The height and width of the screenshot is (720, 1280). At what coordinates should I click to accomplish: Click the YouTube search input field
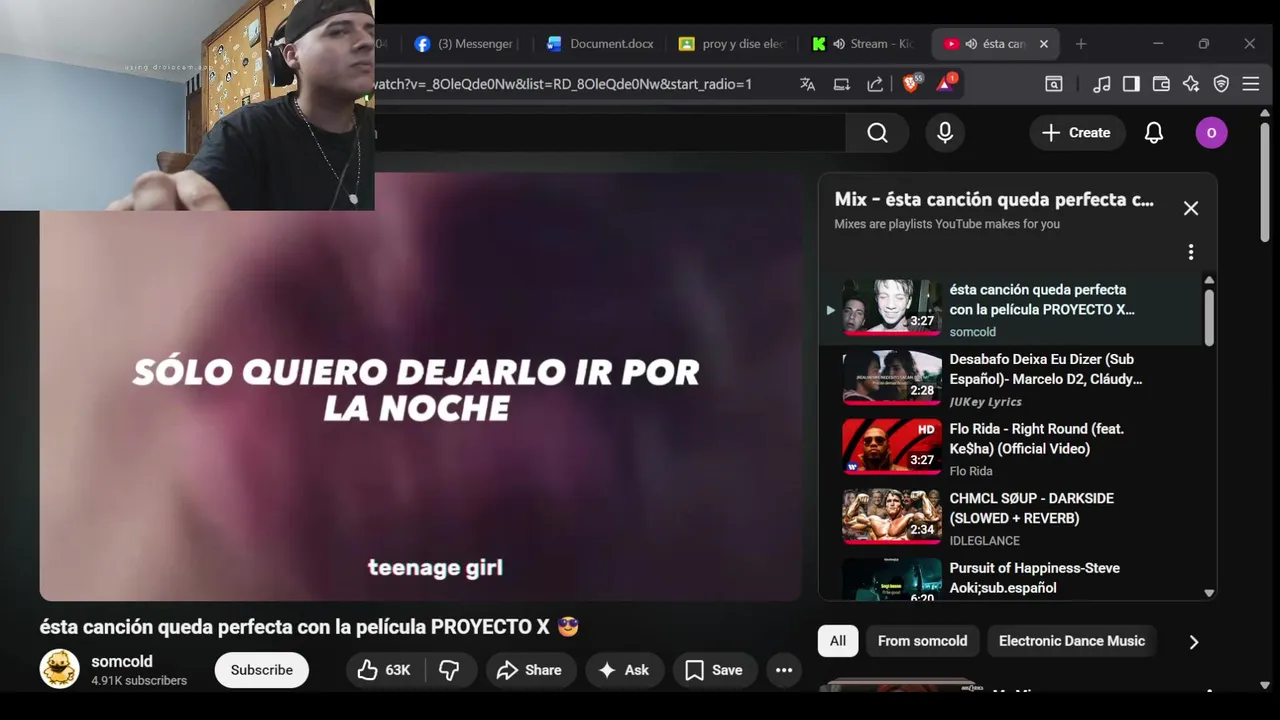coord(610,133)
